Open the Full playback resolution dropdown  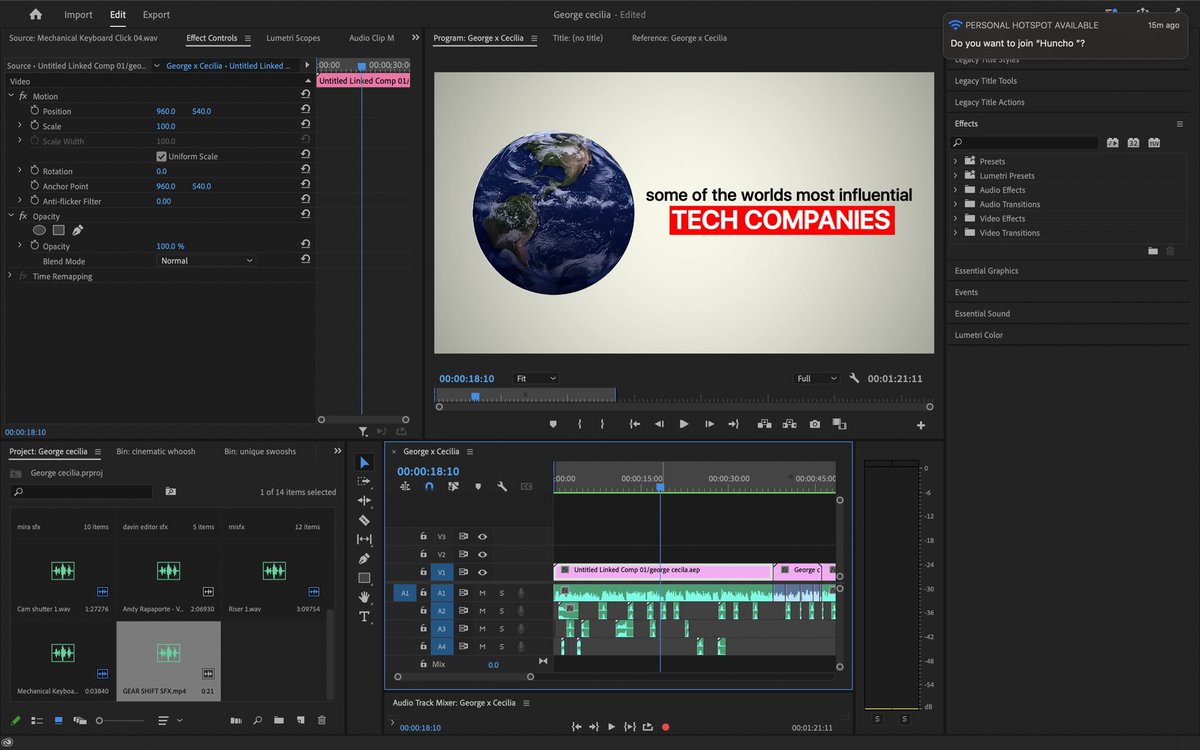coord(817,379)
